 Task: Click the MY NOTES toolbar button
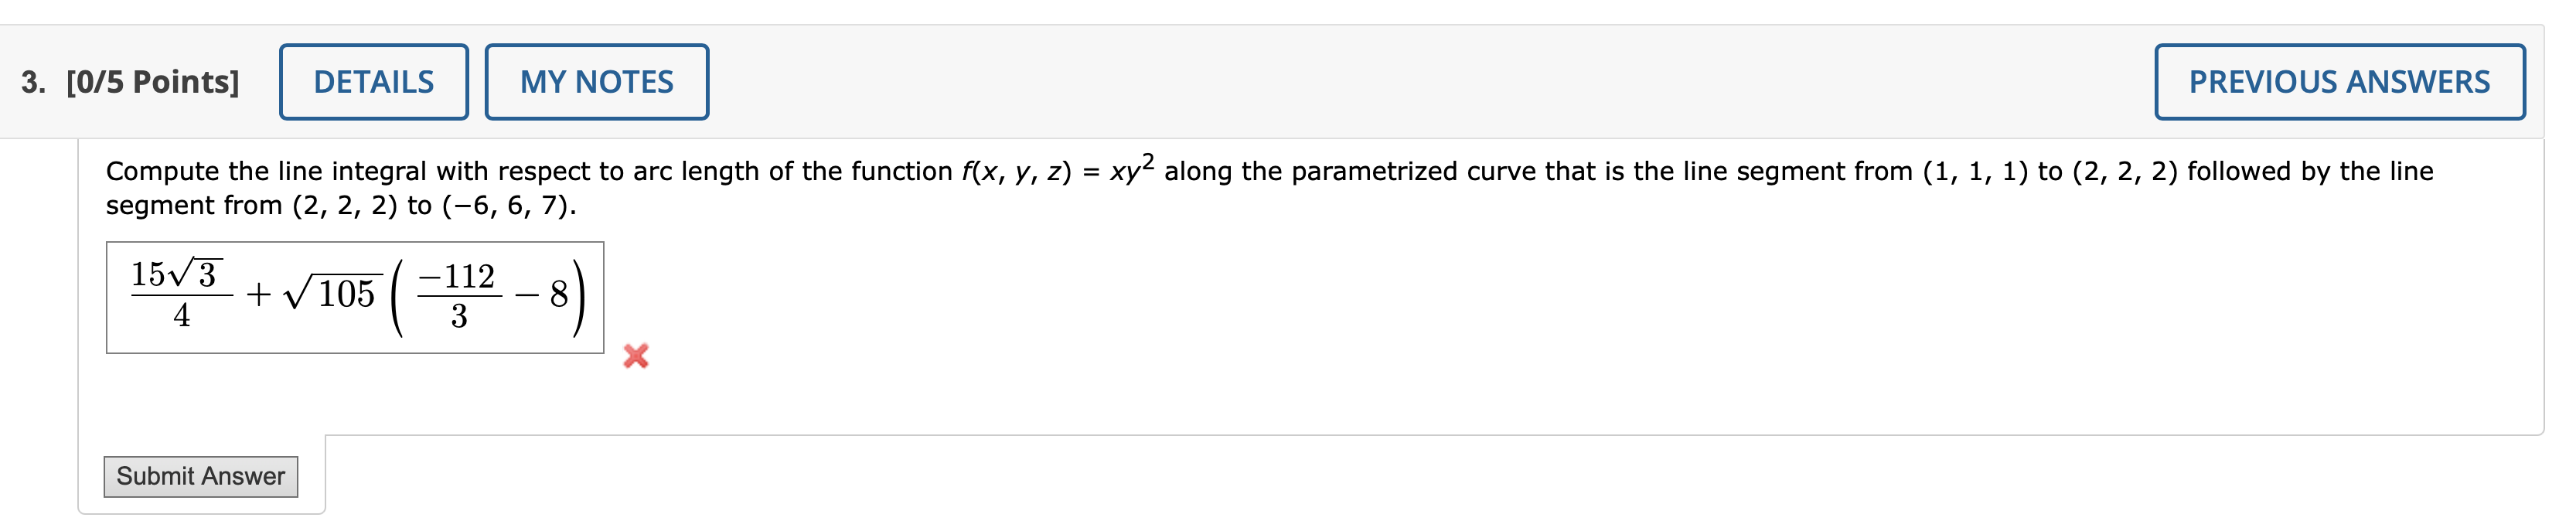tap(595, 81)
